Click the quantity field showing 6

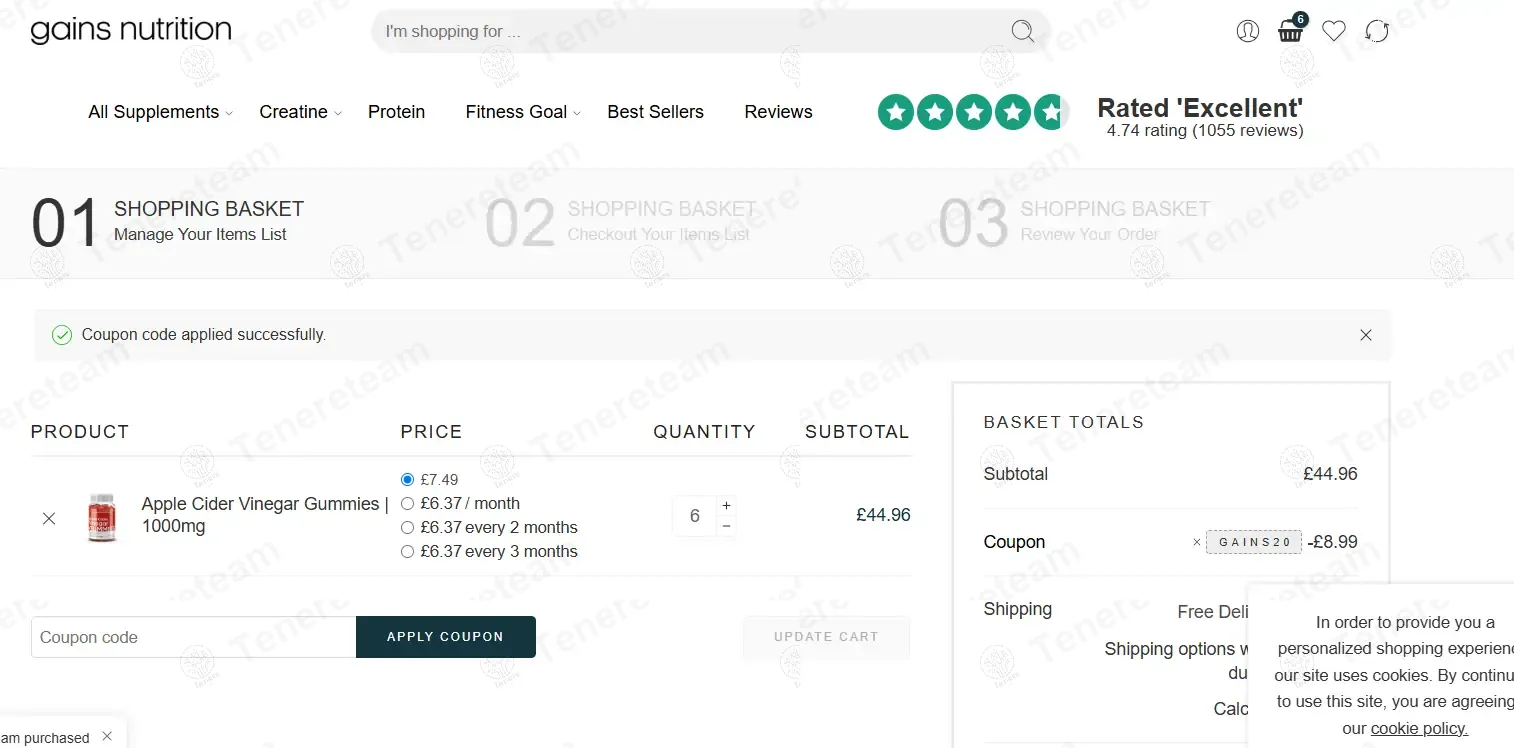pos(694,516)
